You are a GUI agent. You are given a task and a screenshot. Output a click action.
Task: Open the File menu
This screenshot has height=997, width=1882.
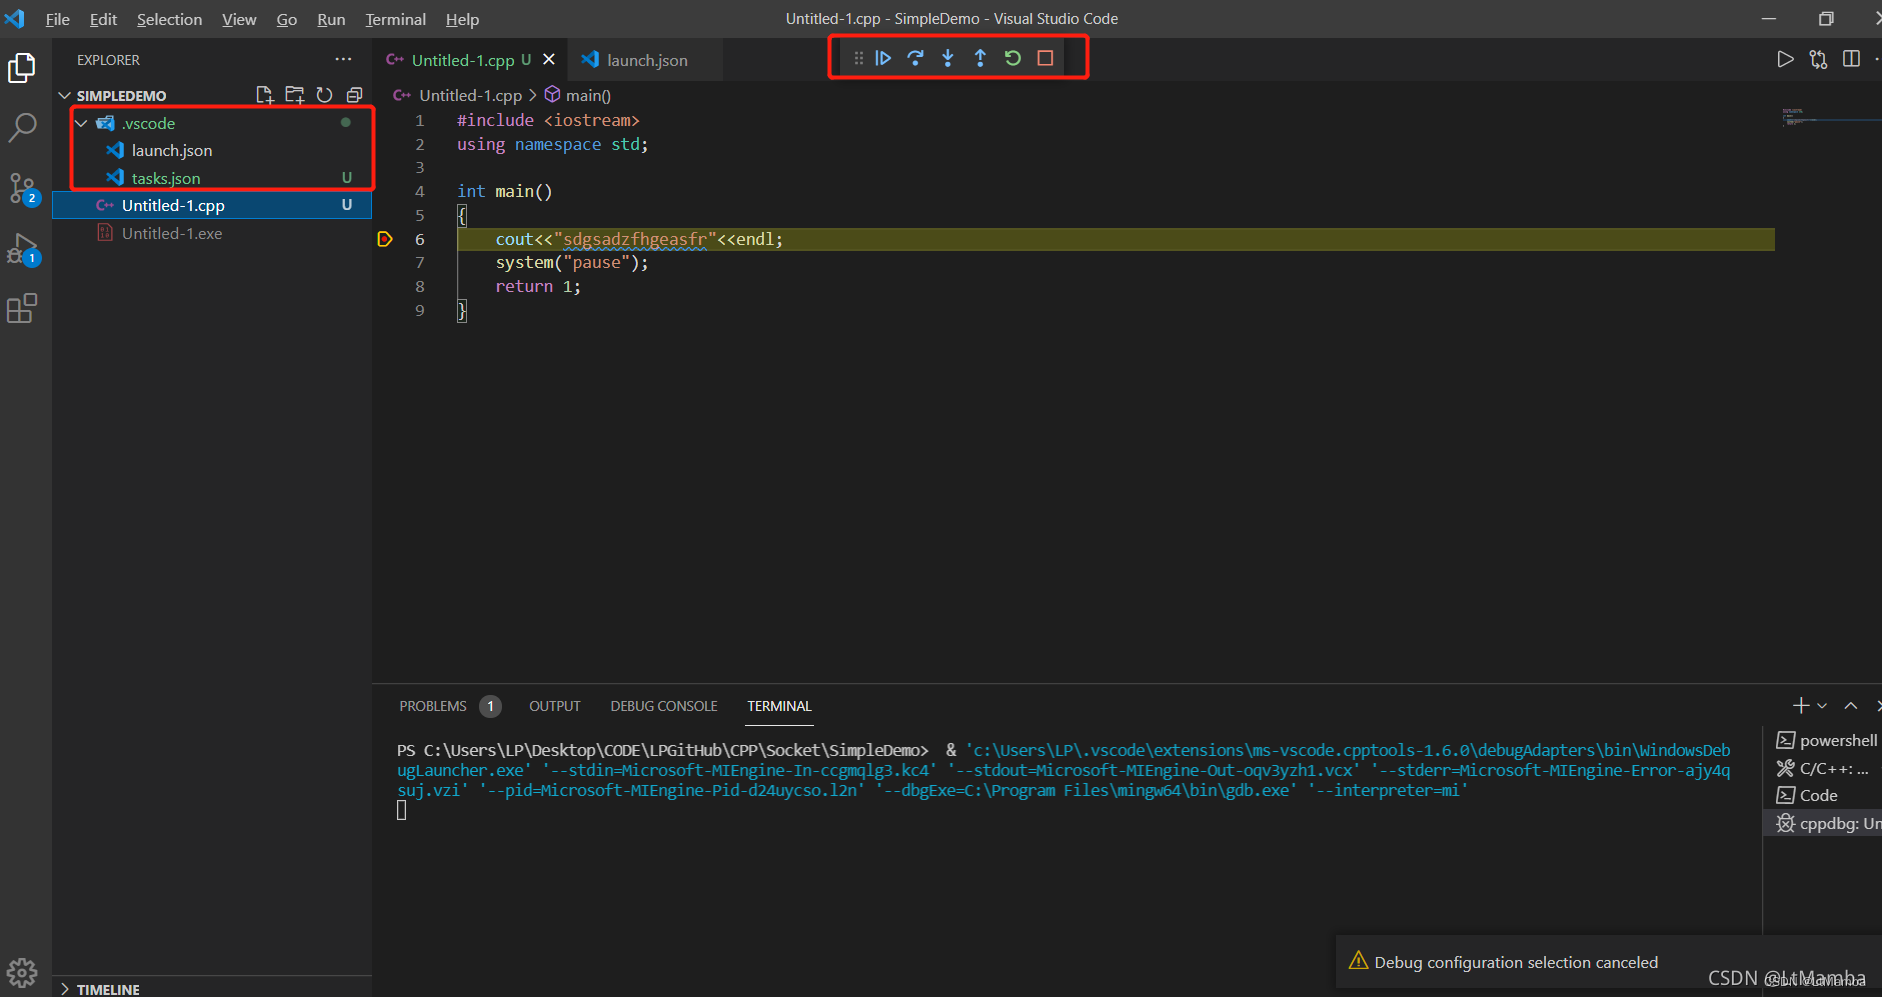click(x=58, y=19)
